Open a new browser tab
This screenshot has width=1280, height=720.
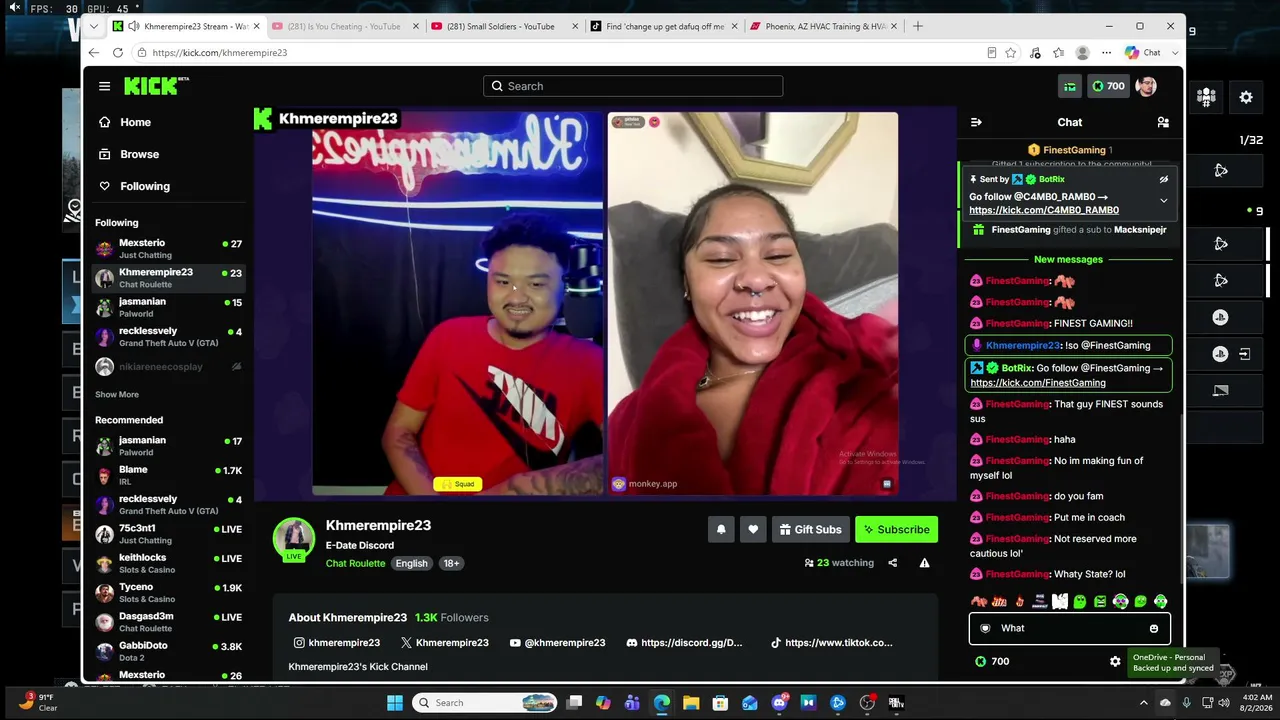918,26
